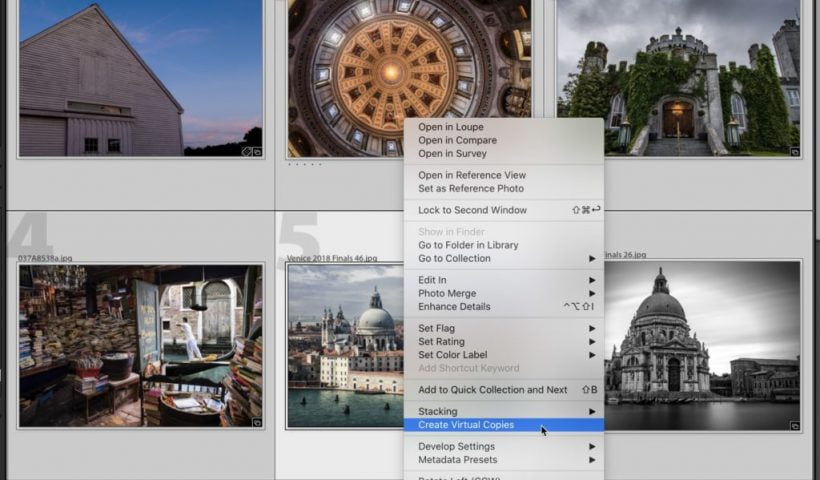
Task: Click Enhance Details in the context menu
Action: coord(454,307)
